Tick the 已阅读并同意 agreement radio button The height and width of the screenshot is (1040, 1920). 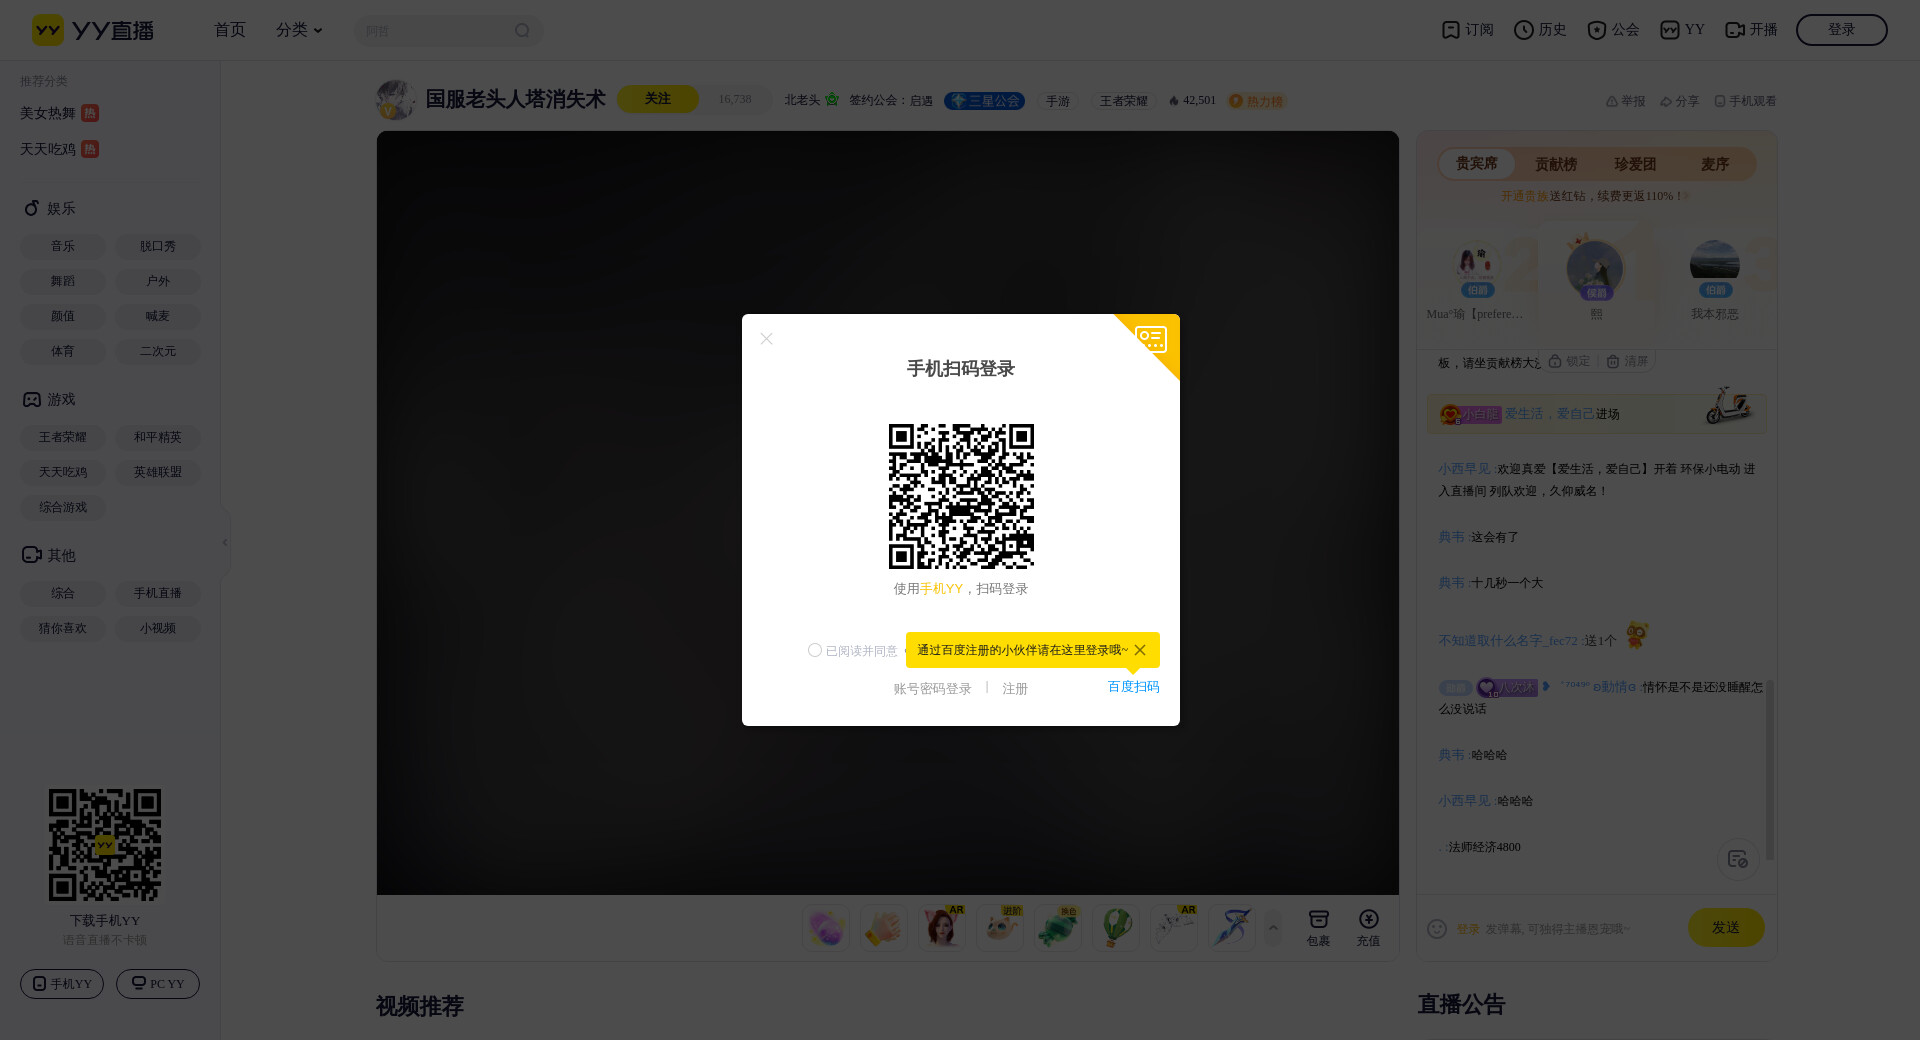click(x=814, y=650)
